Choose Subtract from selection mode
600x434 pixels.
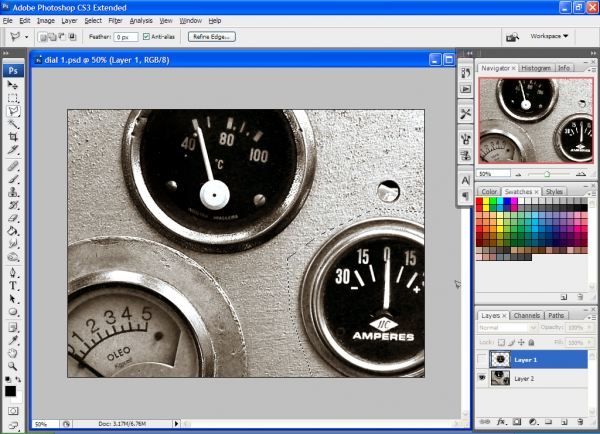(62, 37)
